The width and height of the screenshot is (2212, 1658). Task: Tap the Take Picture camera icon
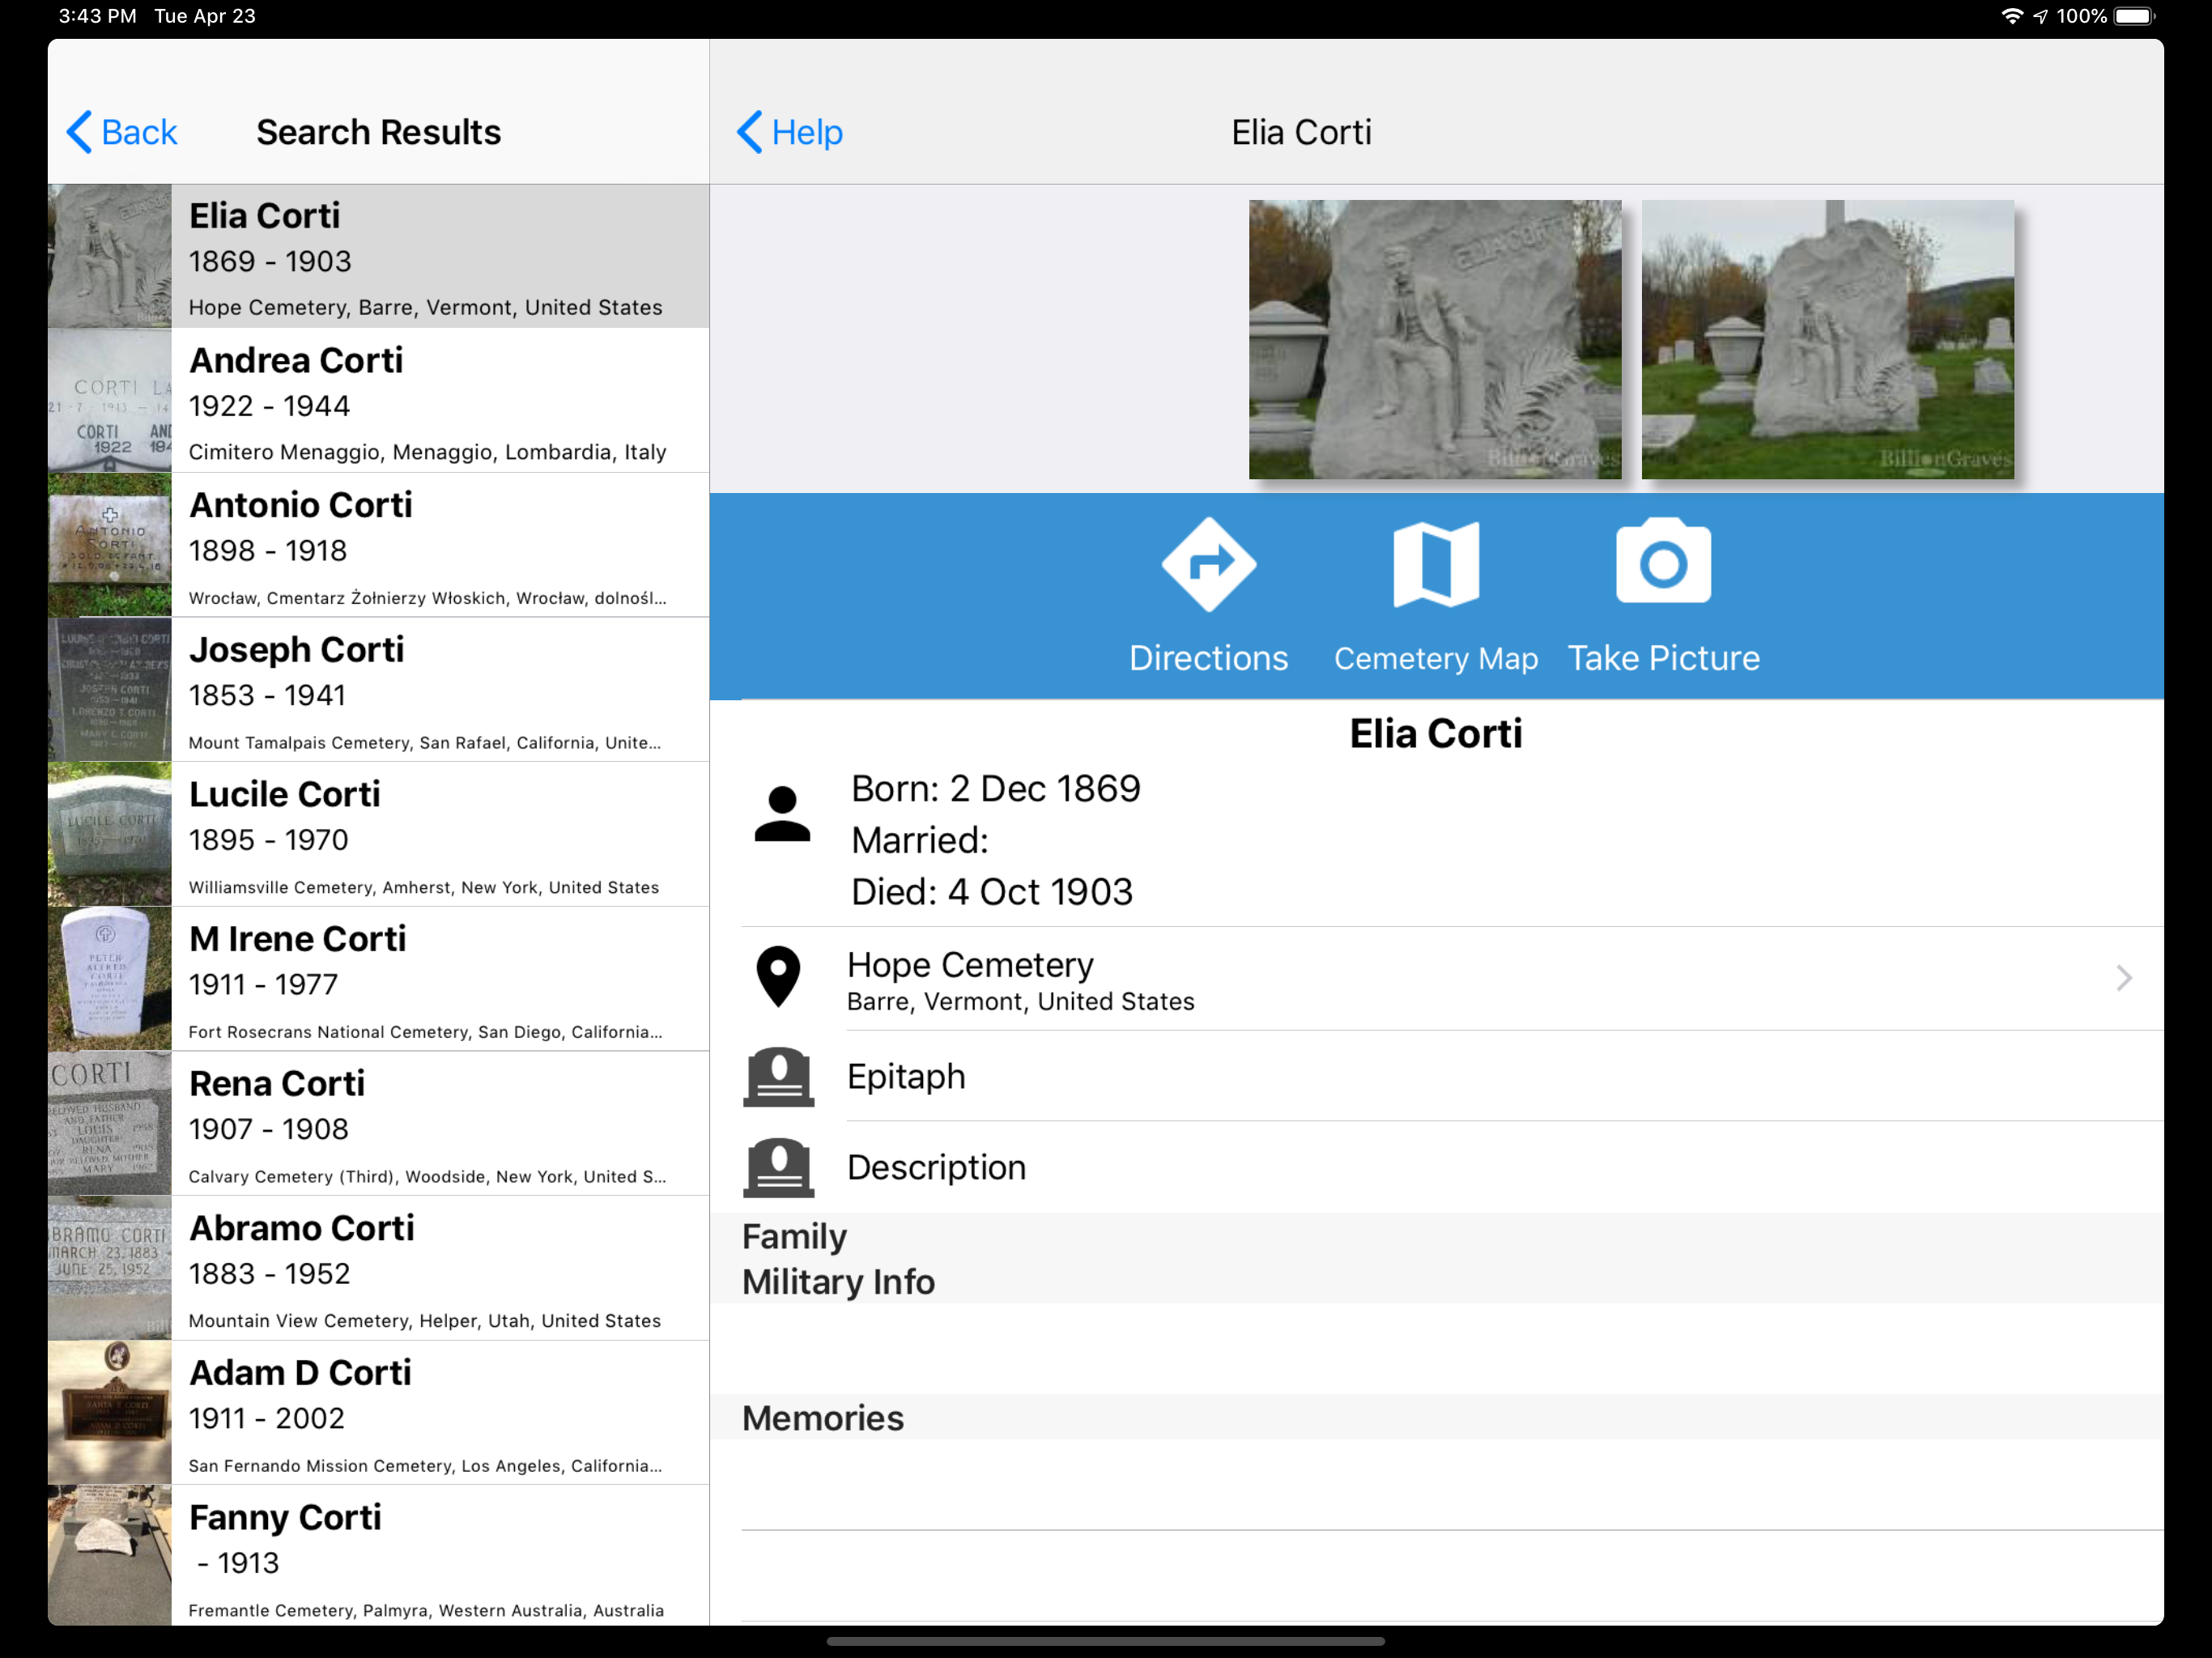pos(1662,563)
